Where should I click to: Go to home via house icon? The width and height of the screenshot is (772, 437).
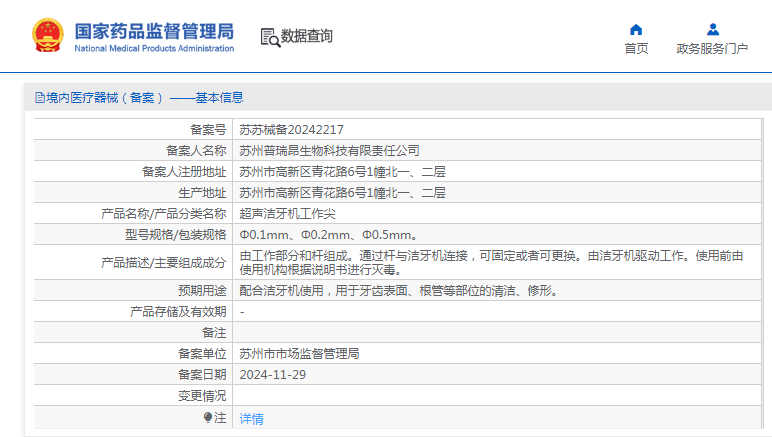pyautogui.click(x=636, y=30)
